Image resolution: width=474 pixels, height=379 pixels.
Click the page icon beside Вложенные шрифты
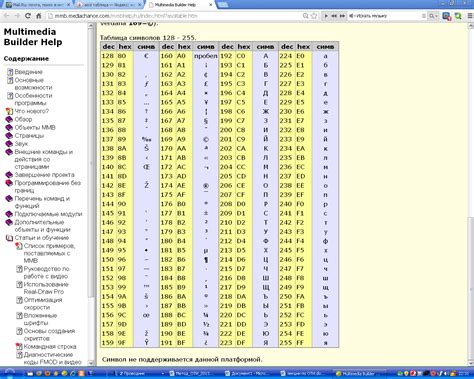point(20,315)
